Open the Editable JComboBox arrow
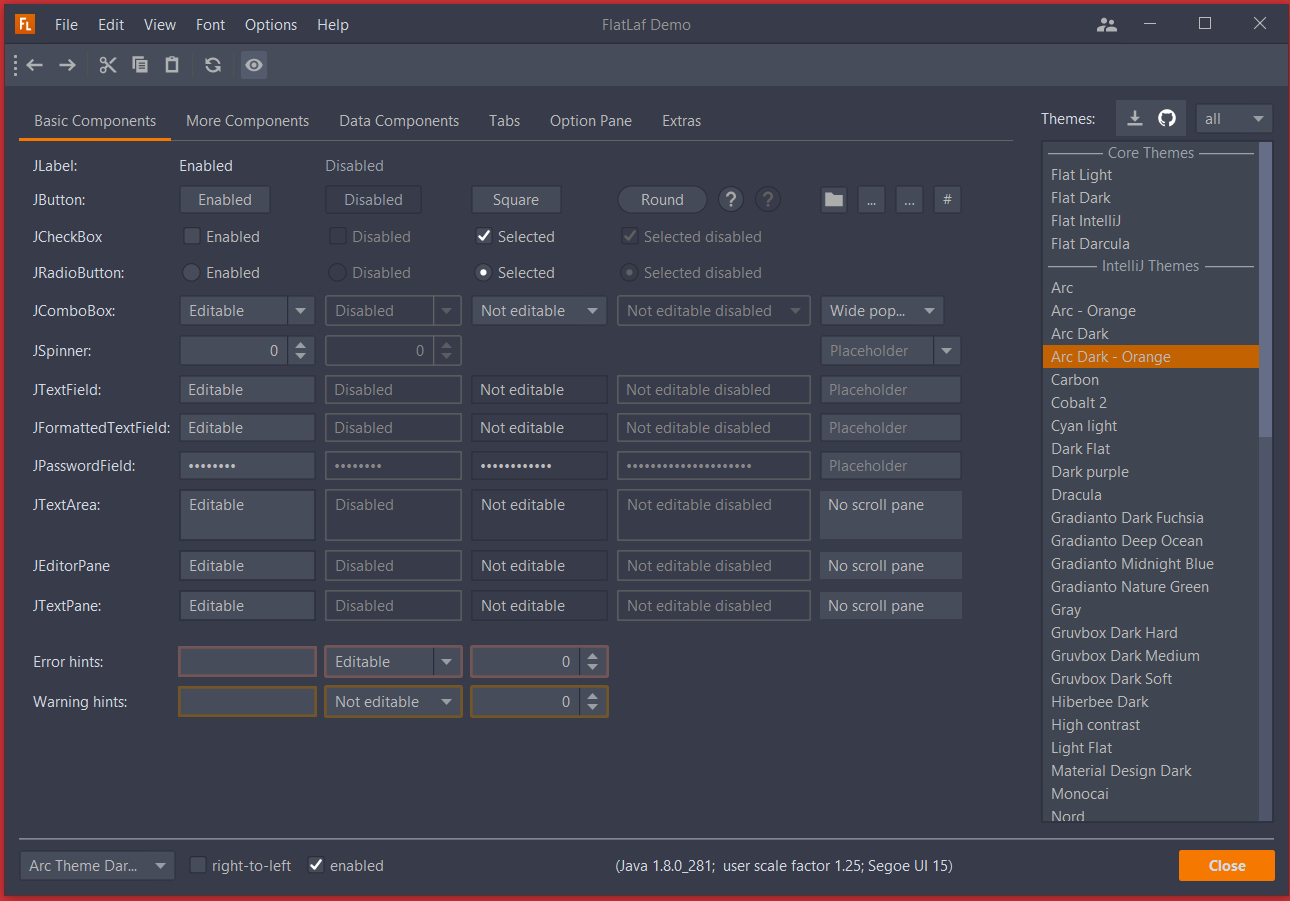The height and width of the screenshot is (901, 1290). 301,311
